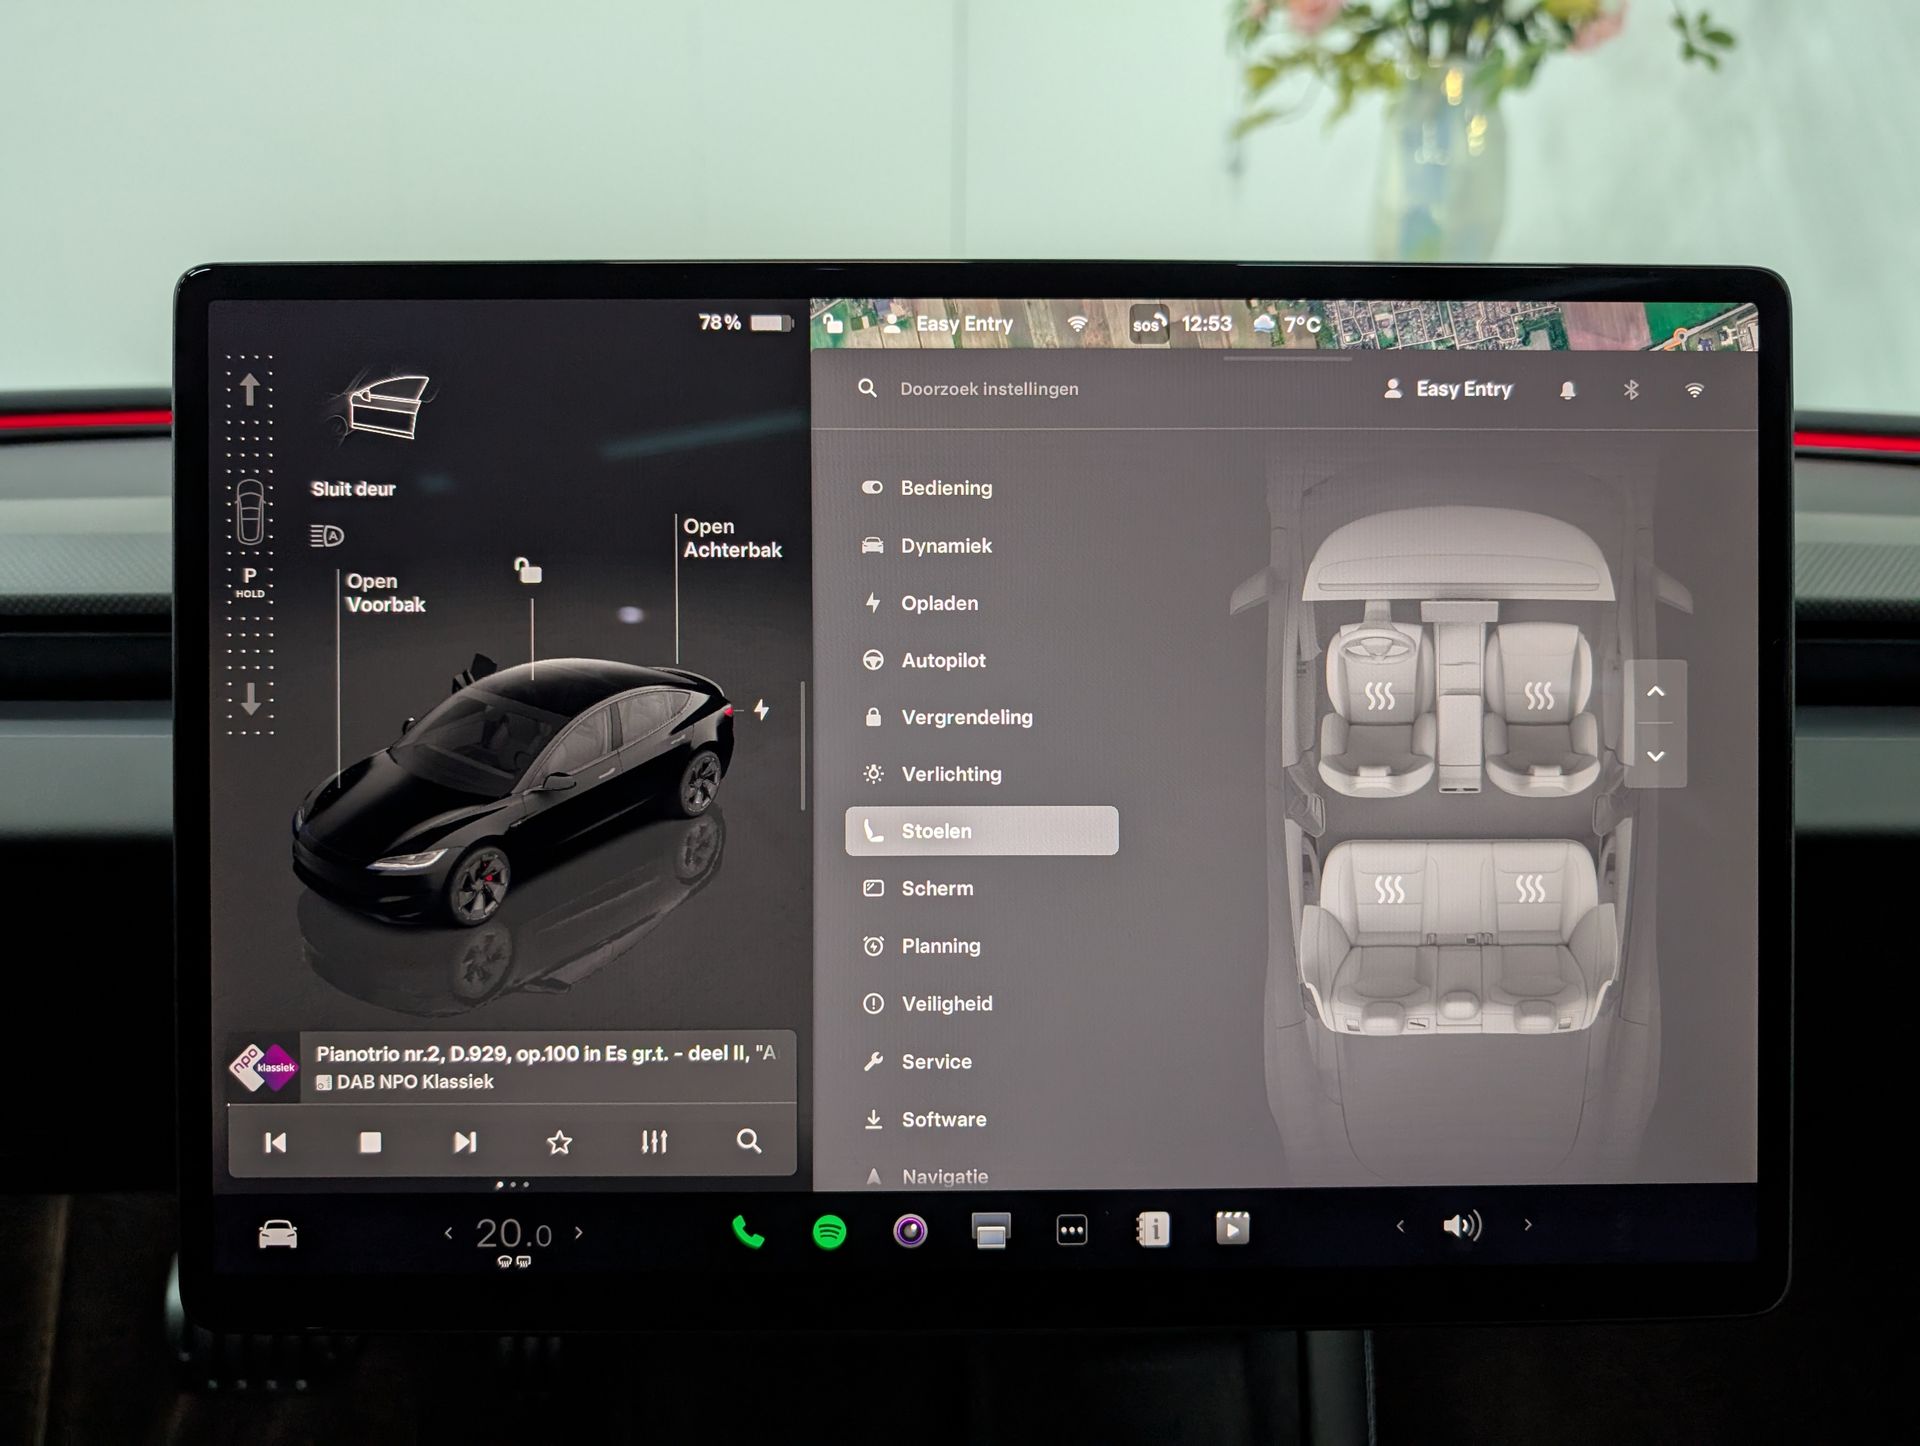Open the all-apps menu with three dots
The image size is (1920, 1446).
(1071, 1230)
